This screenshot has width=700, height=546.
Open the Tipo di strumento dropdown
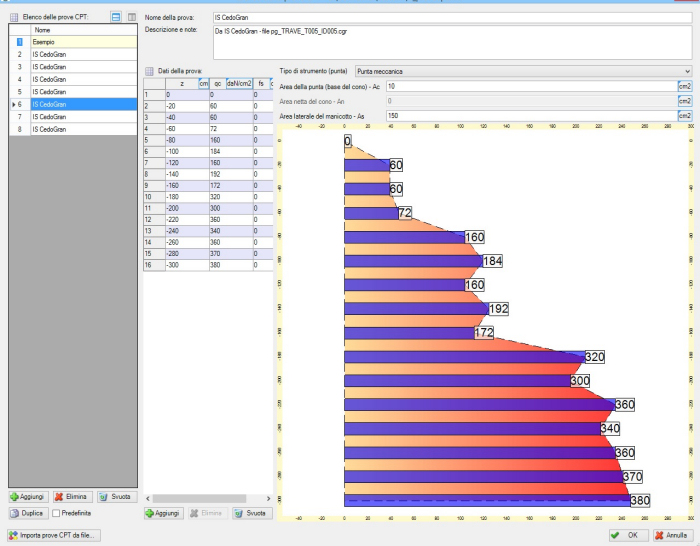524,71
